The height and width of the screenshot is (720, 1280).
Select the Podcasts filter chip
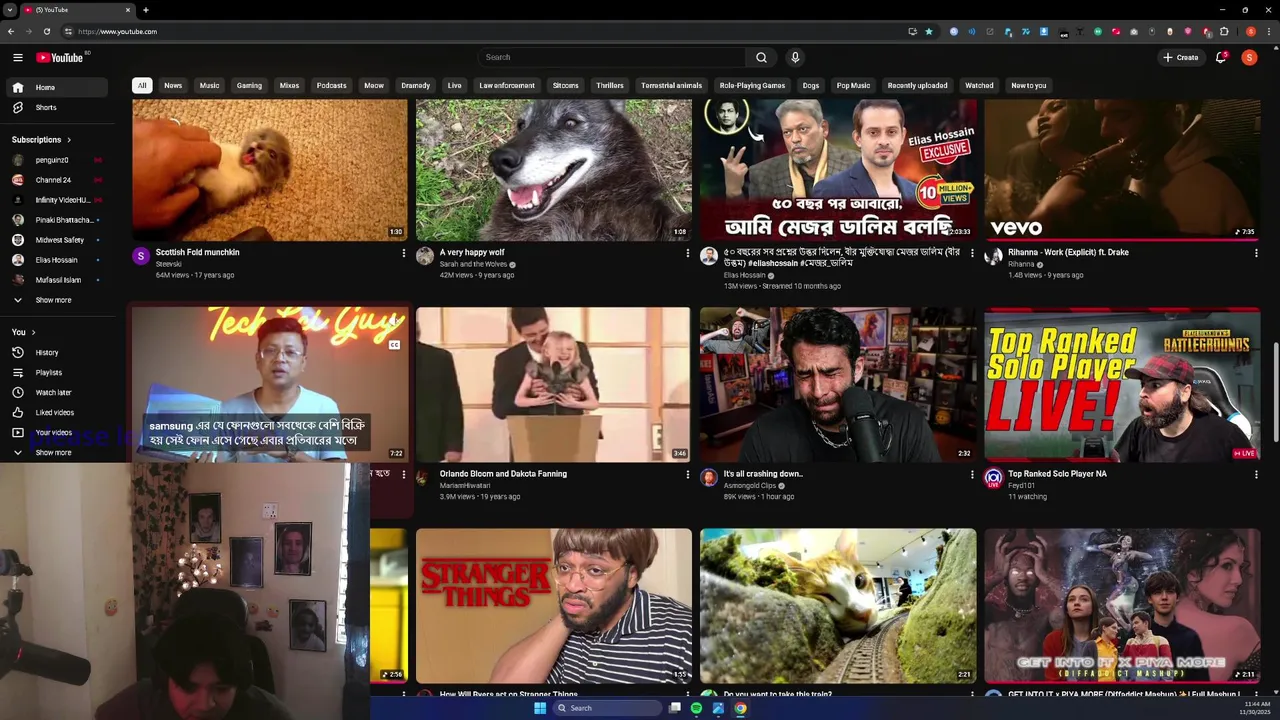pyautogui.click(x=331, y=85)
